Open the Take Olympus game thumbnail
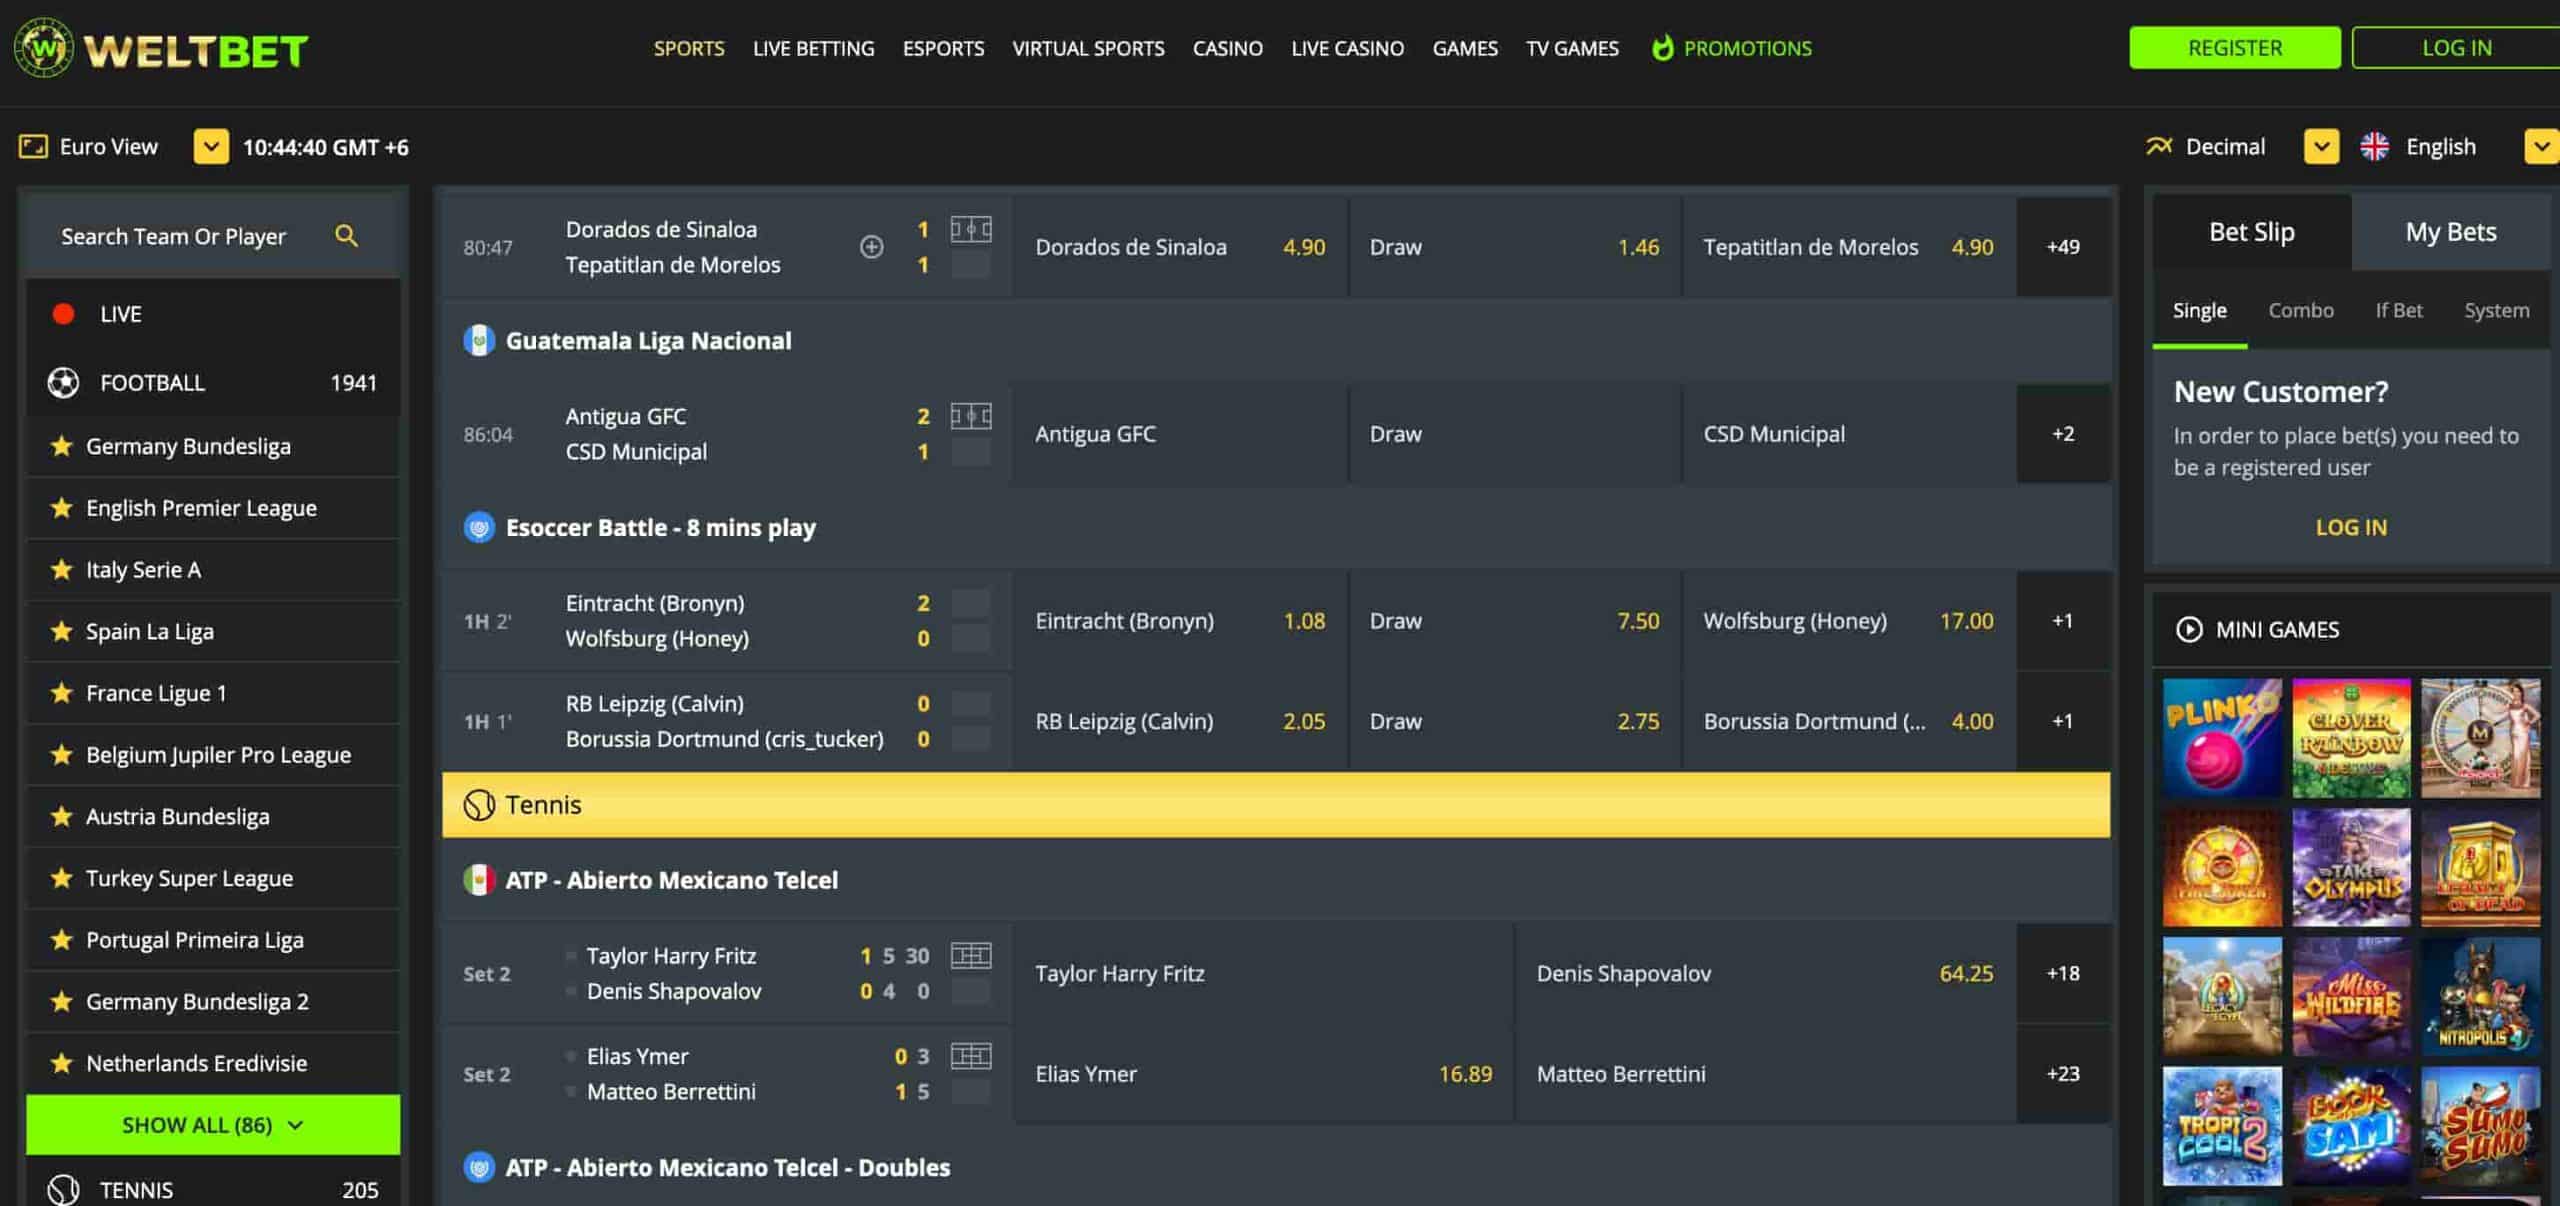The height and width of the screenshot is (1206, 2560). 2351,867
